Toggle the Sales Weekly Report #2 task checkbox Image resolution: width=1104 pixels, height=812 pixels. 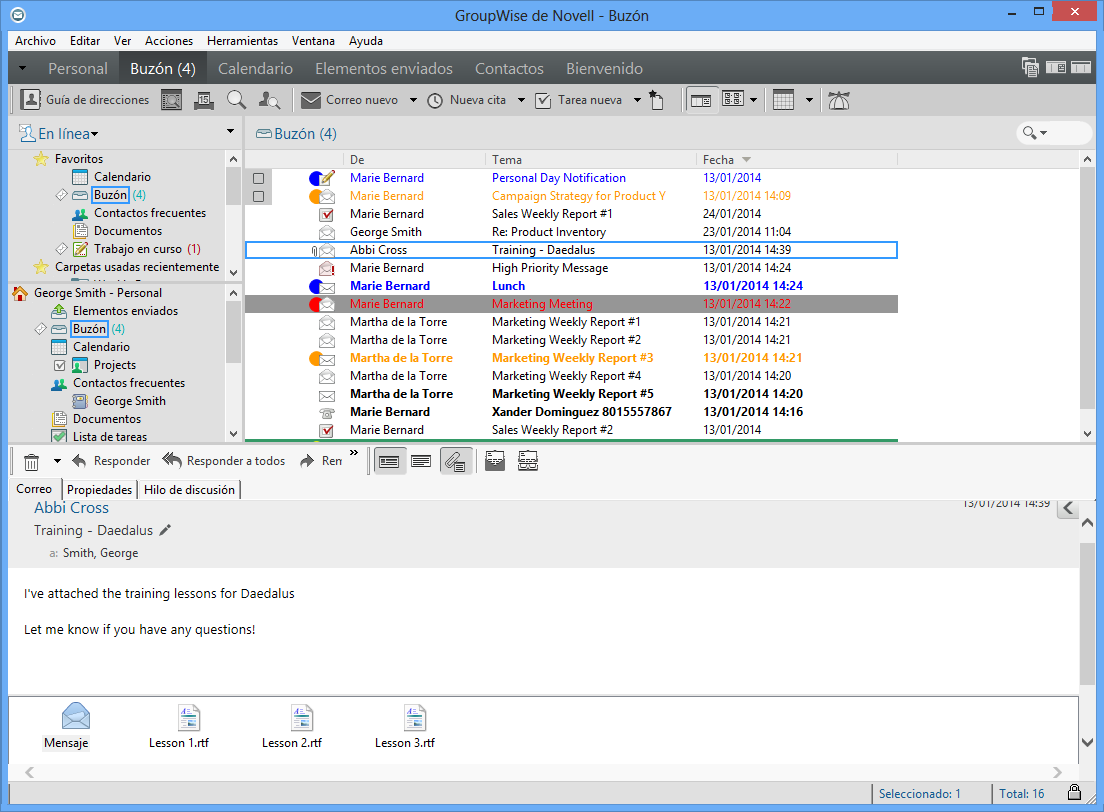pos(327,430)
